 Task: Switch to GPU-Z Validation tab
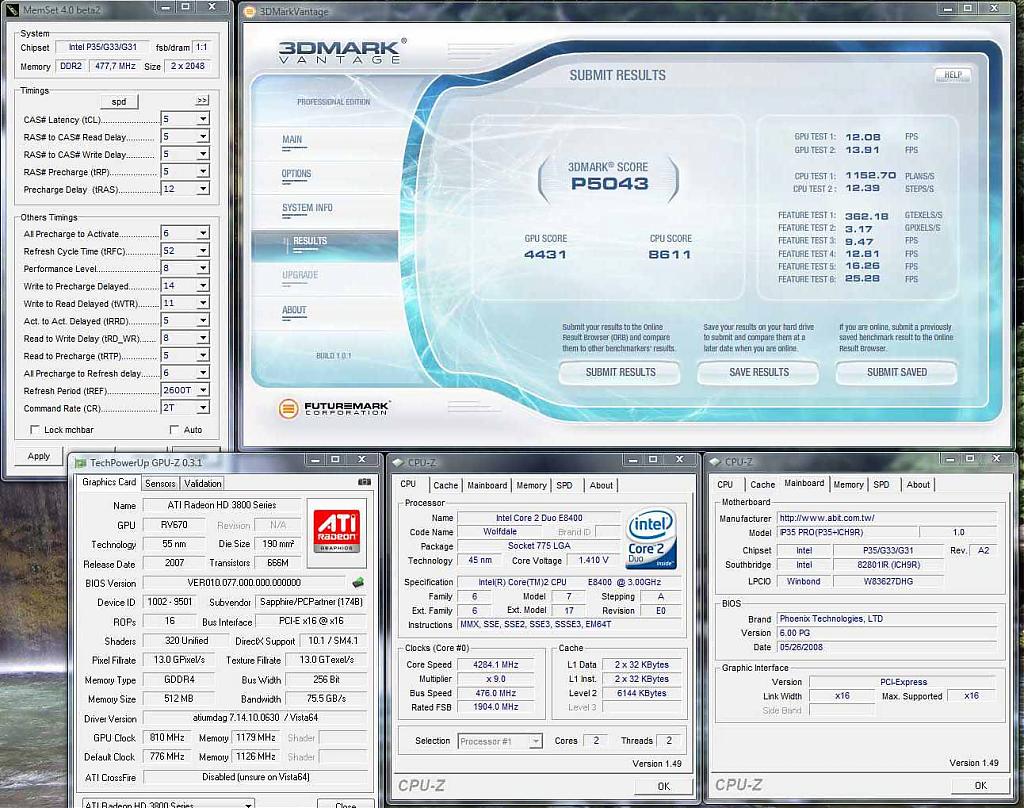point(202,483)
